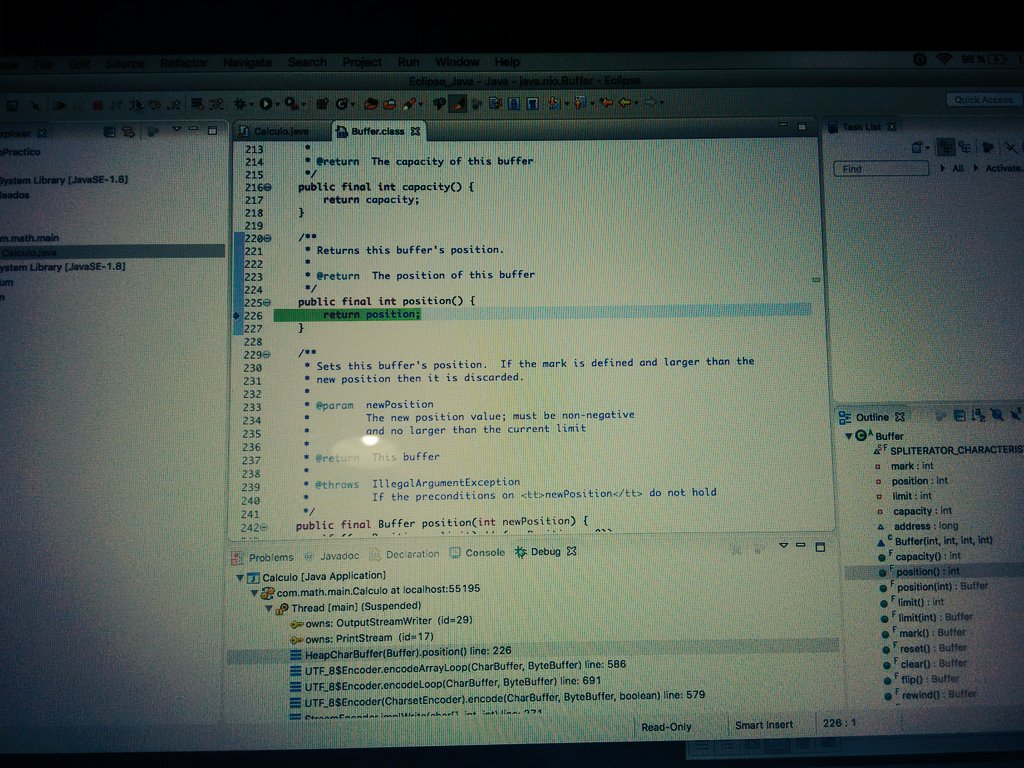Click the Find field in the Task List
Screen dimensions: 1024x768
point(878,168)
